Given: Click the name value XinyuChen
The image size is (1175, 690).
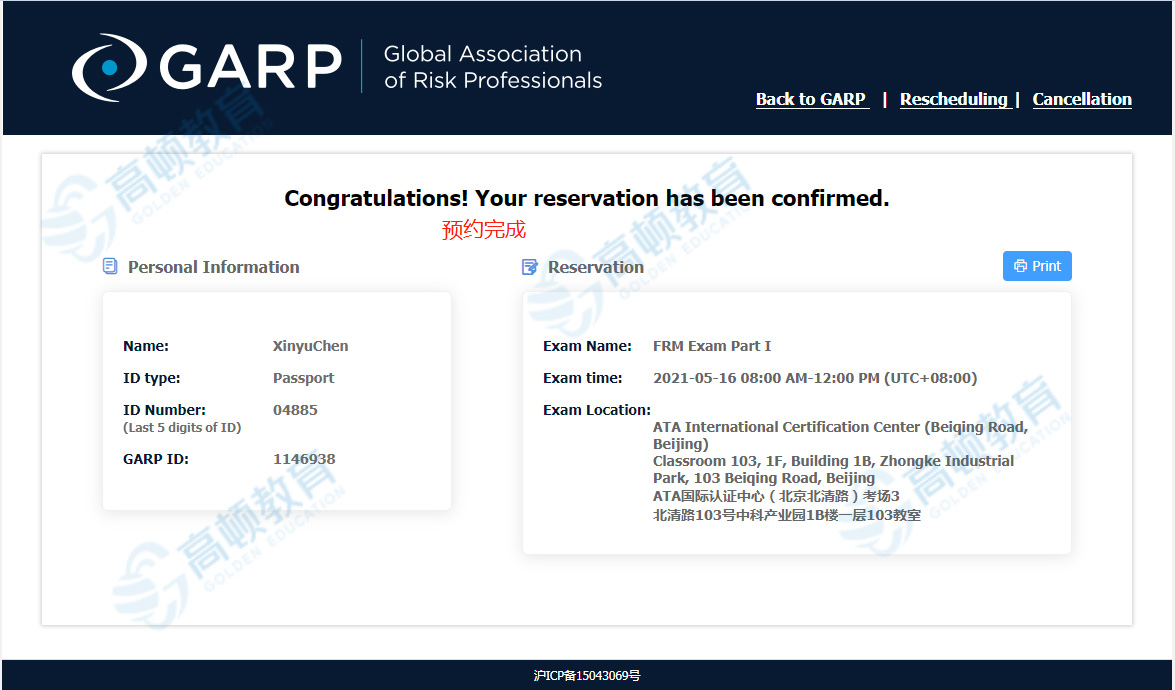Looking at the screenshot, I should (x=310, y=346).
